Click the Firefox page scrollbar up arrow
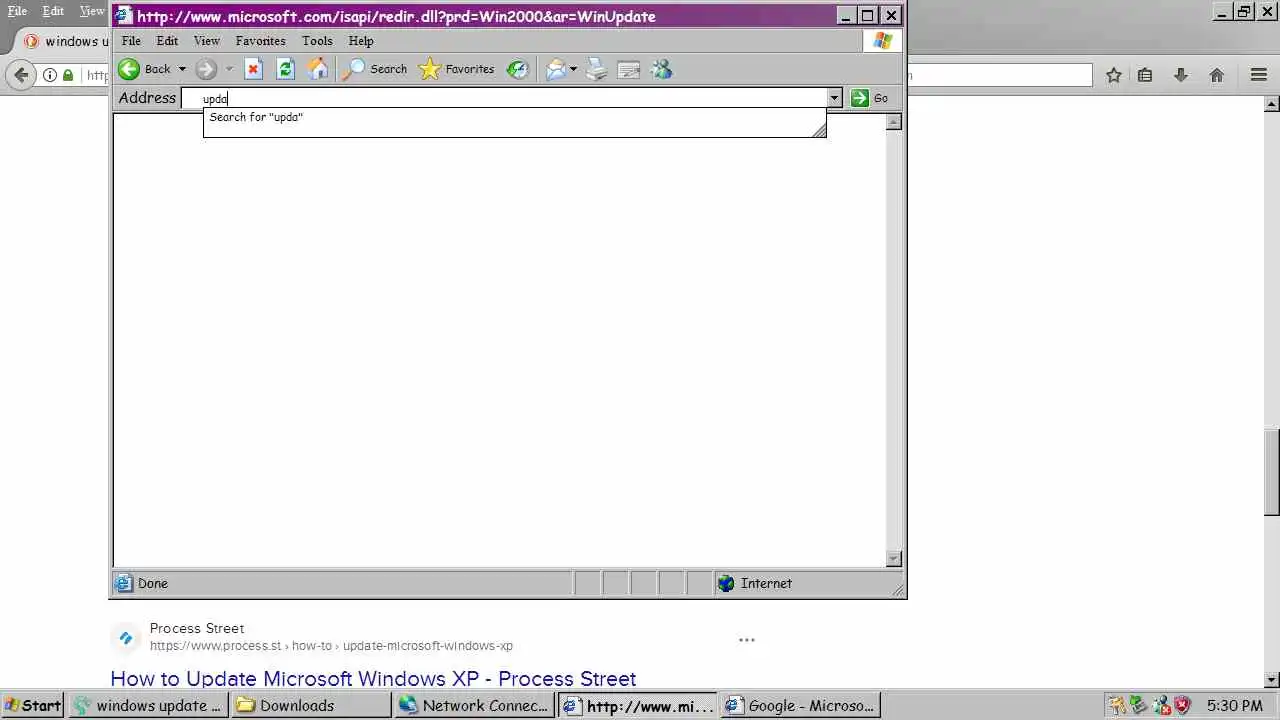 pyautogui.click(x=1272, y=104)
